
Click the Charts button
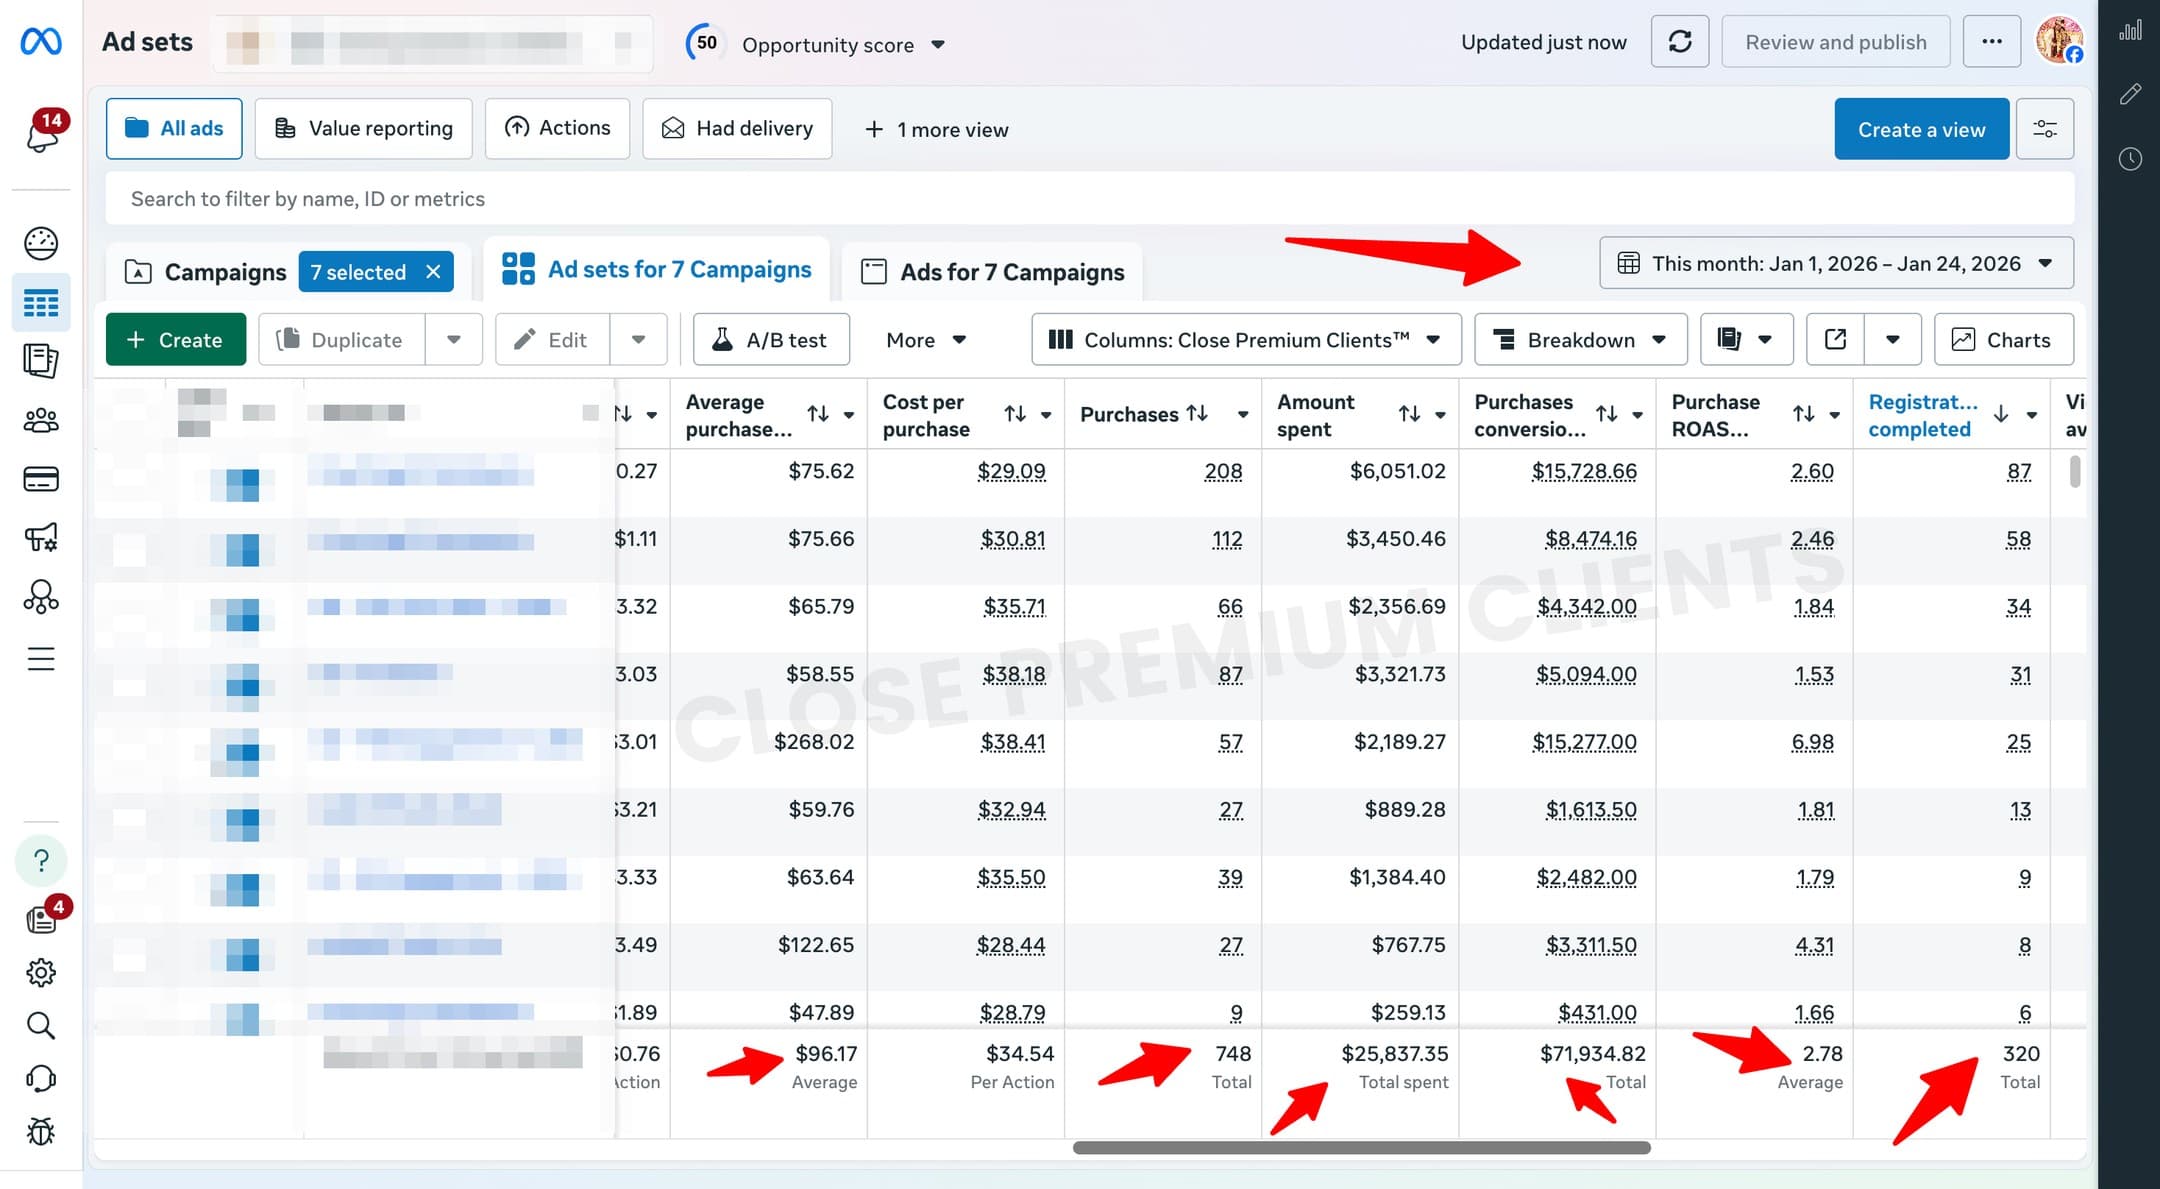coord(2003,340)
